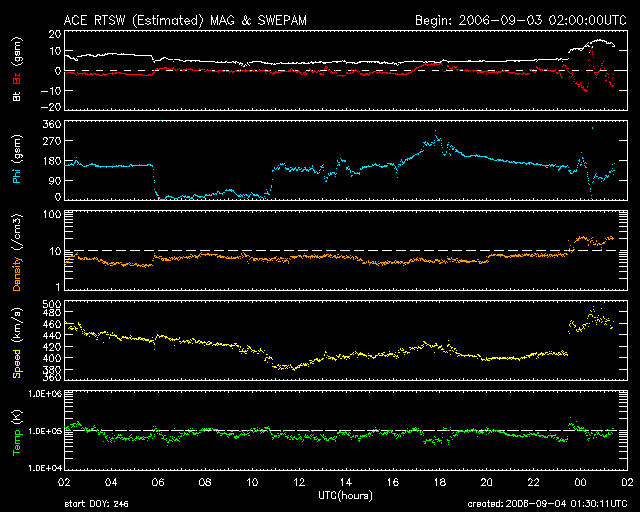This screenshot has width=640, height=512.
Task: Click the "-10" tick on the Bt Bz axis
Action: [51, 91]
